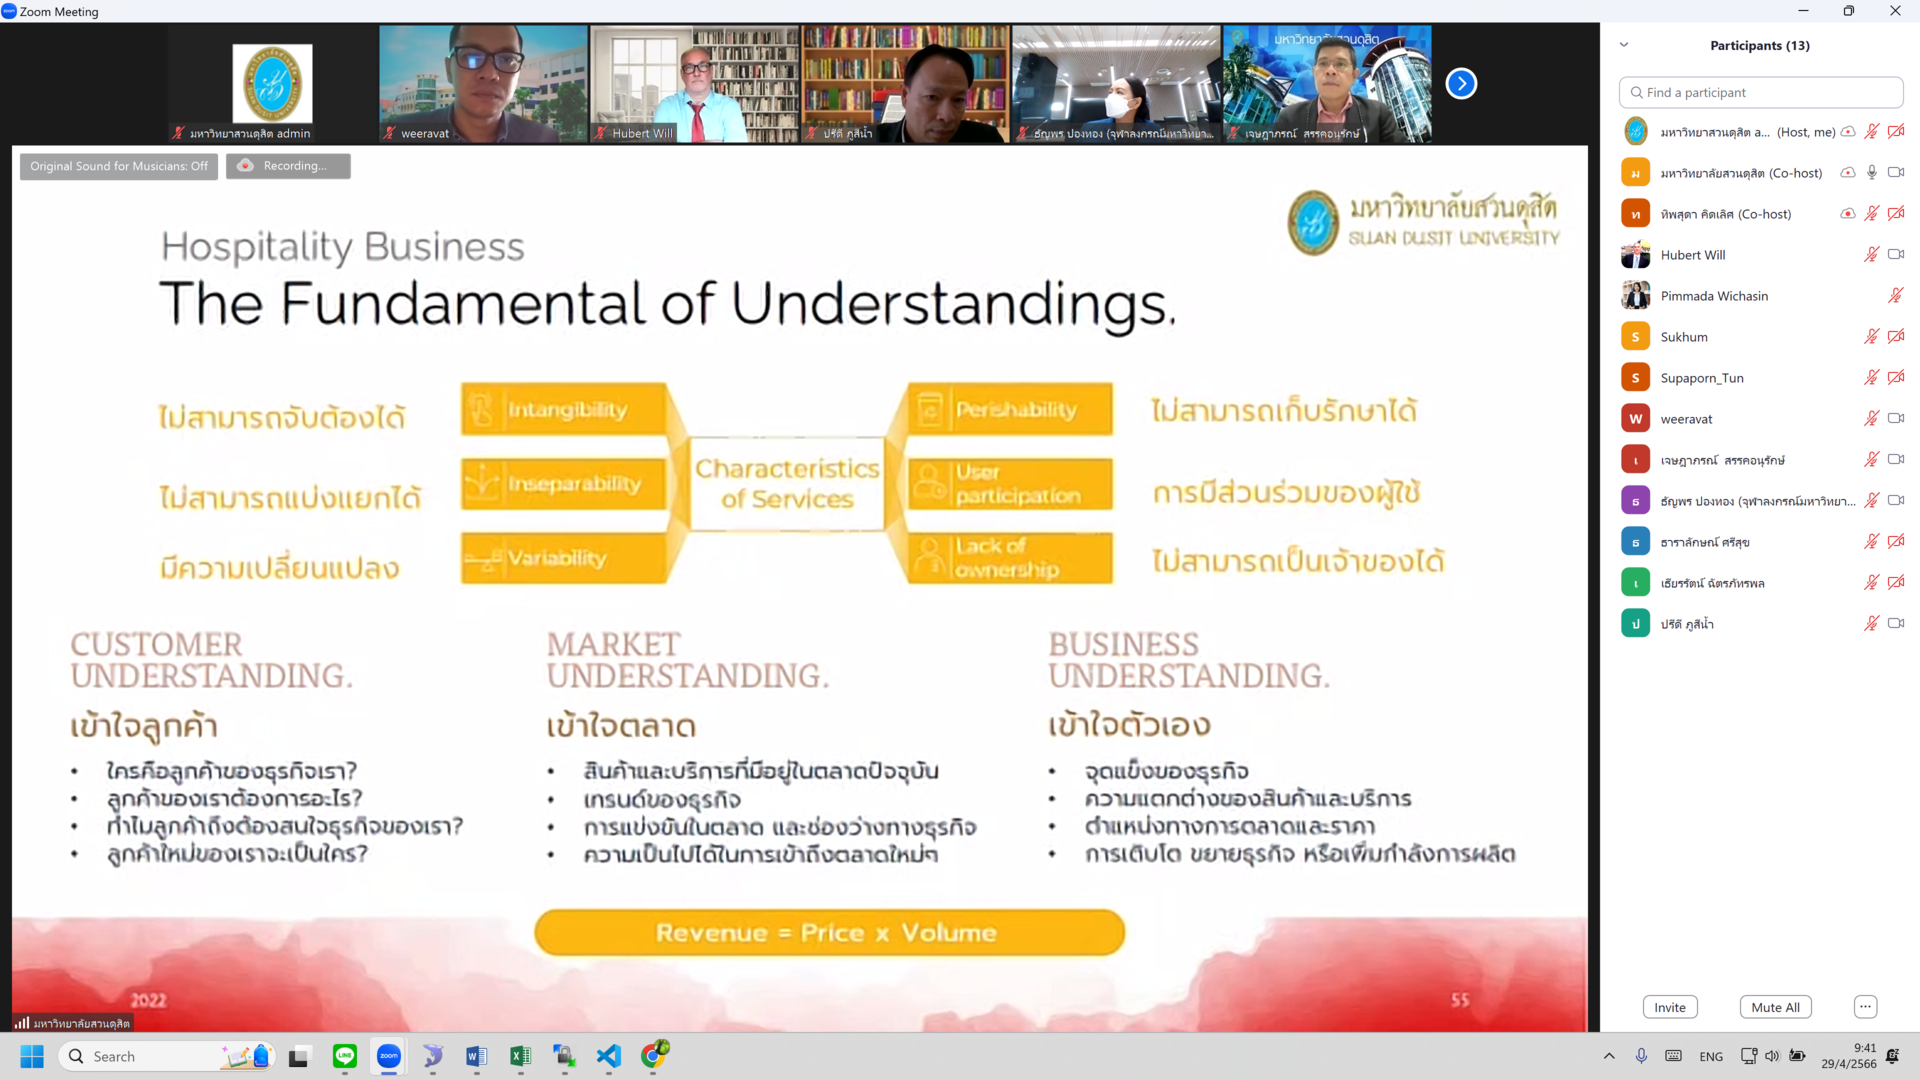Toggle microphone for Hubert Will
This screenshot has height=1080, width=1920.
click(x=1871, y=255)
